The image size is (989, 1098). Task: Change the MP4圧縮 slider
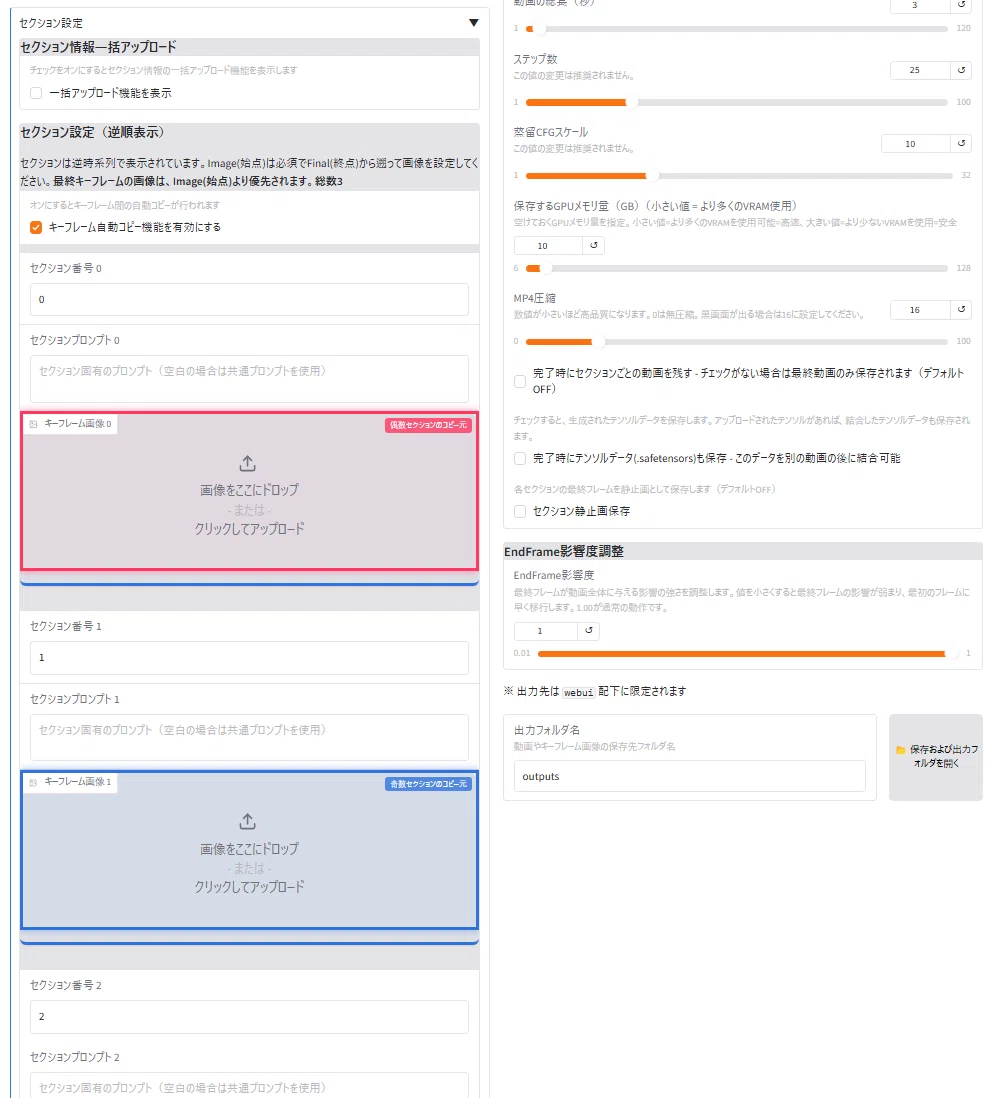(737, 342)
